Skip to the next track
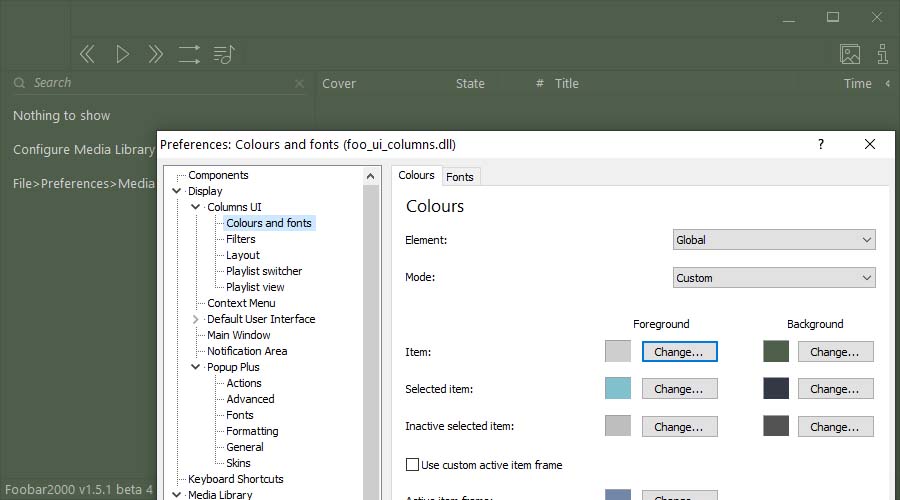This screenshot has height=500, width=900. pyautogui.click(x=155, y=54)
